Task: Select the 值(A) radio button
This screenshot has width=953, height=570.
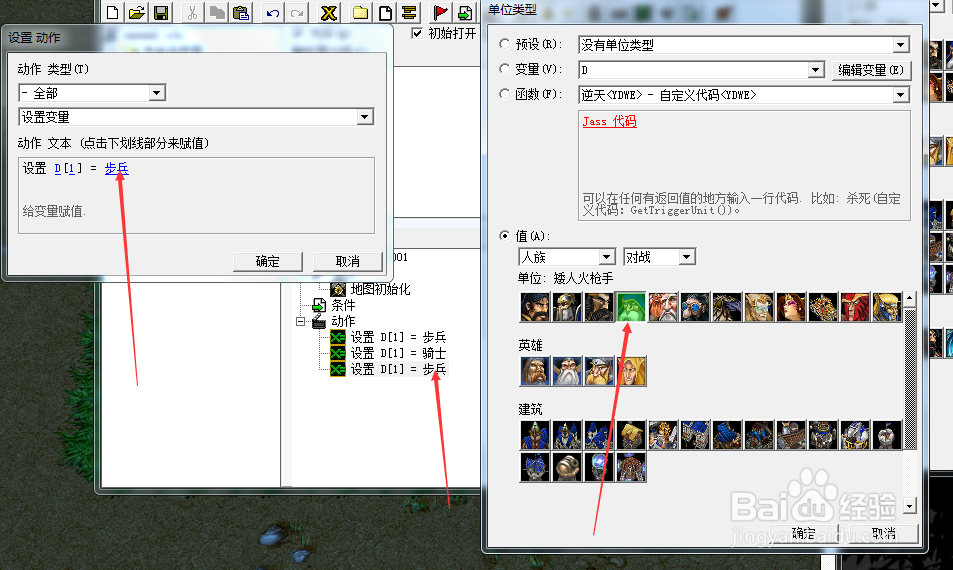Action: point(504,235)
